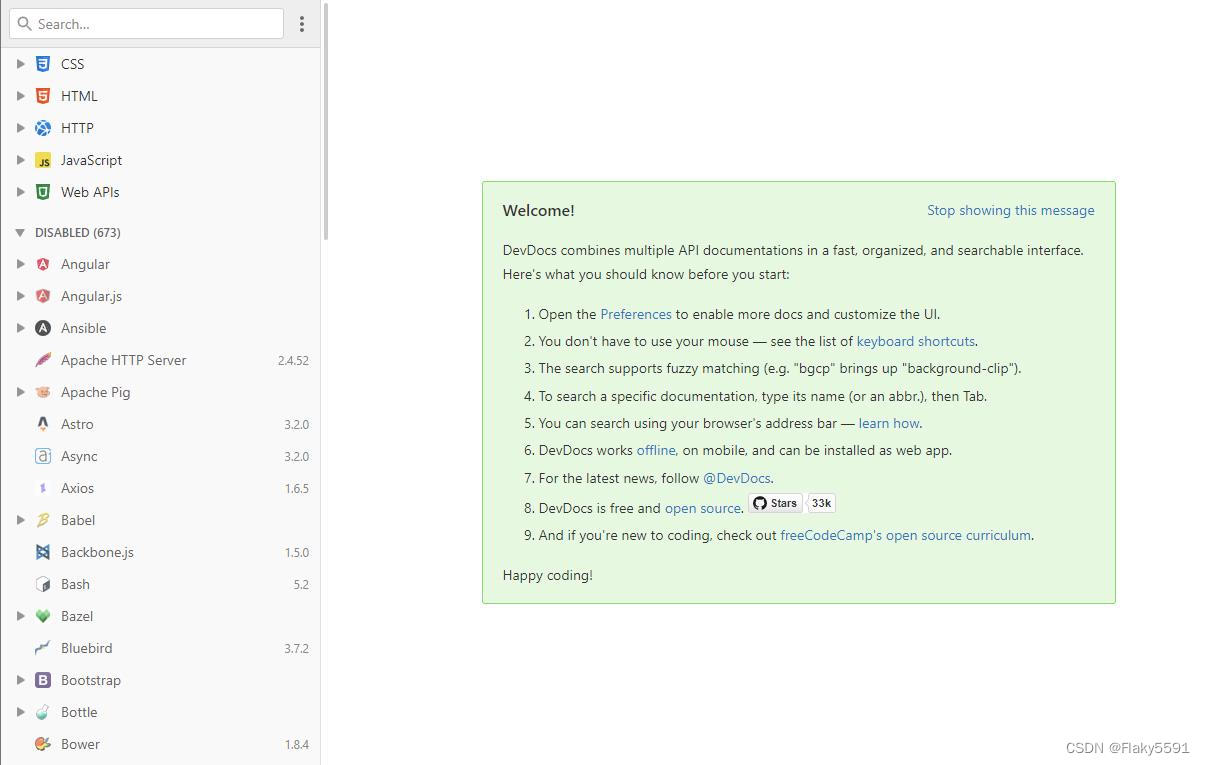Open the Preferences link
Screen dimensions: 1205x765
(636, 314)
